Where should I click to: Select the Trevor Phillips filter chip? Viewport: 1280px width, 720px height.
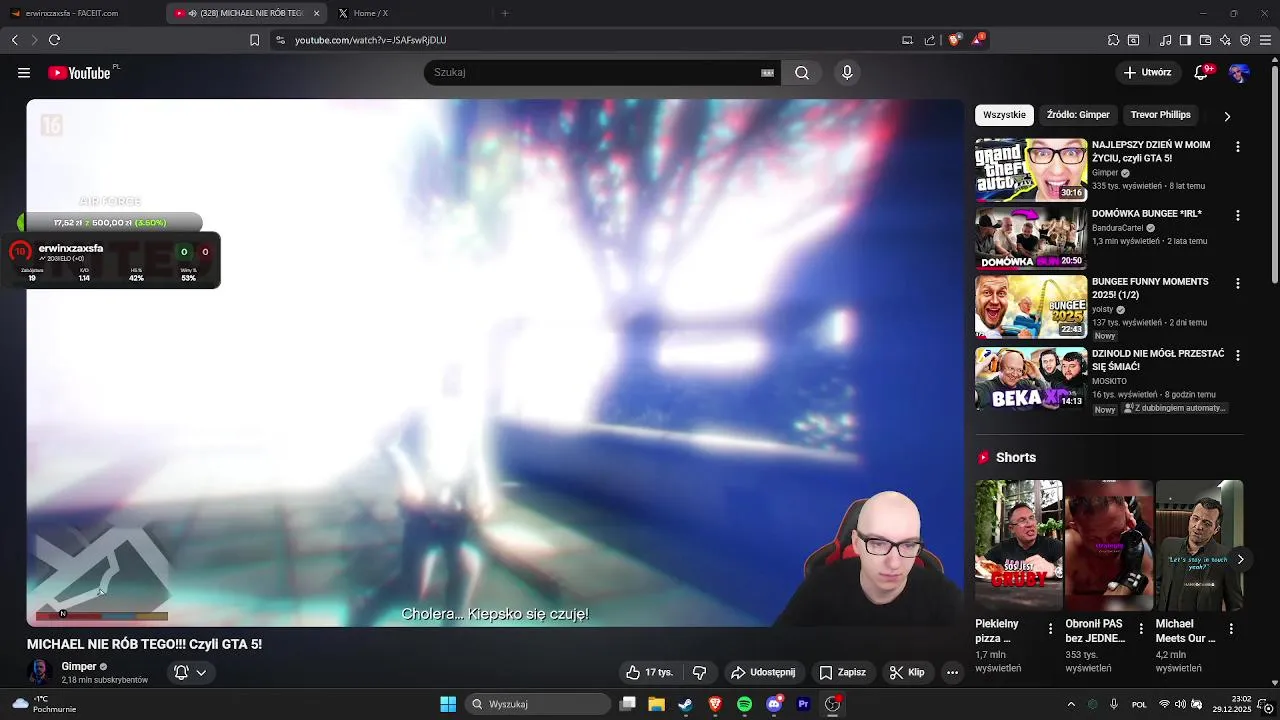[1160, 115]
